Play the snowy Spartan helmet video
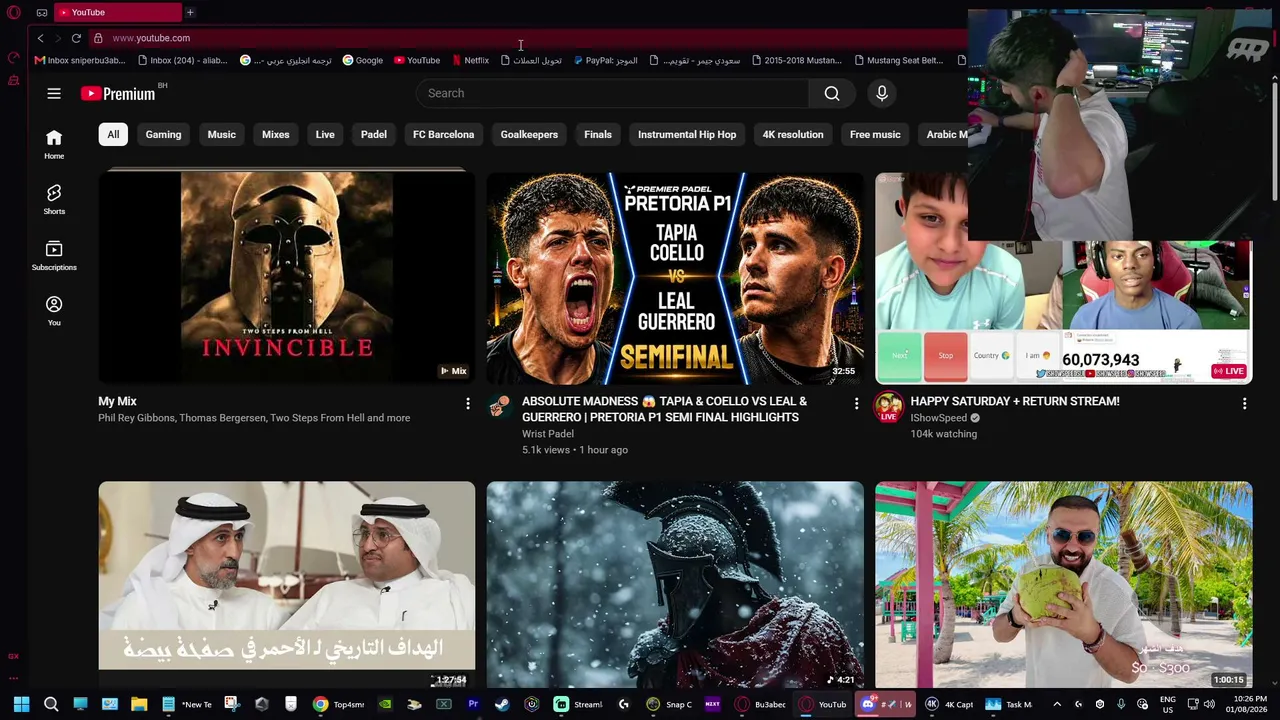 pyautogui.click(x=675, y=585)
